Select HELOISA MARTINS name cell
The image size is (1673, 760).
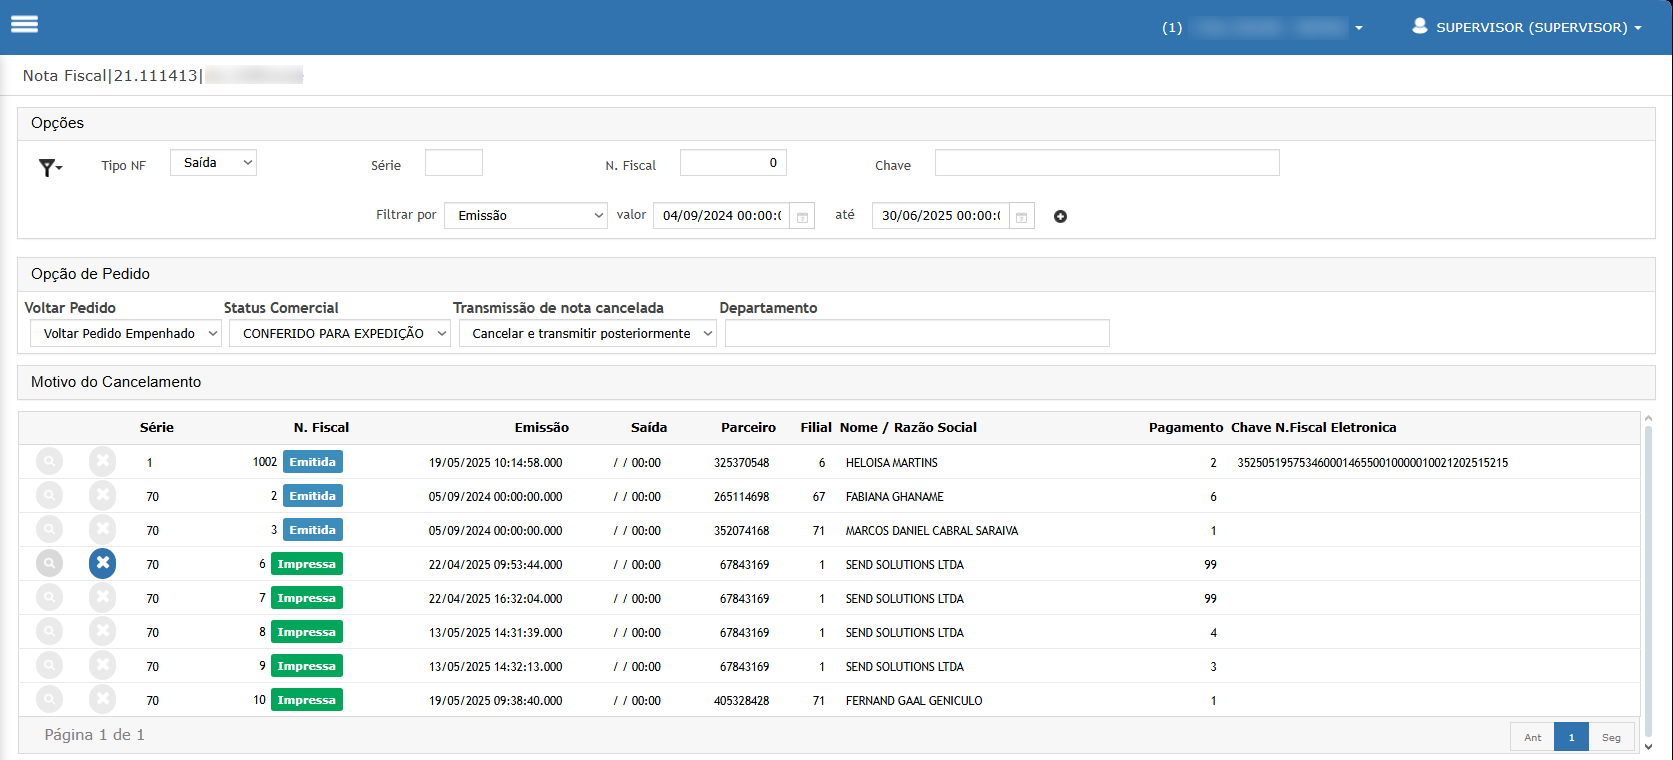(891, 462)
